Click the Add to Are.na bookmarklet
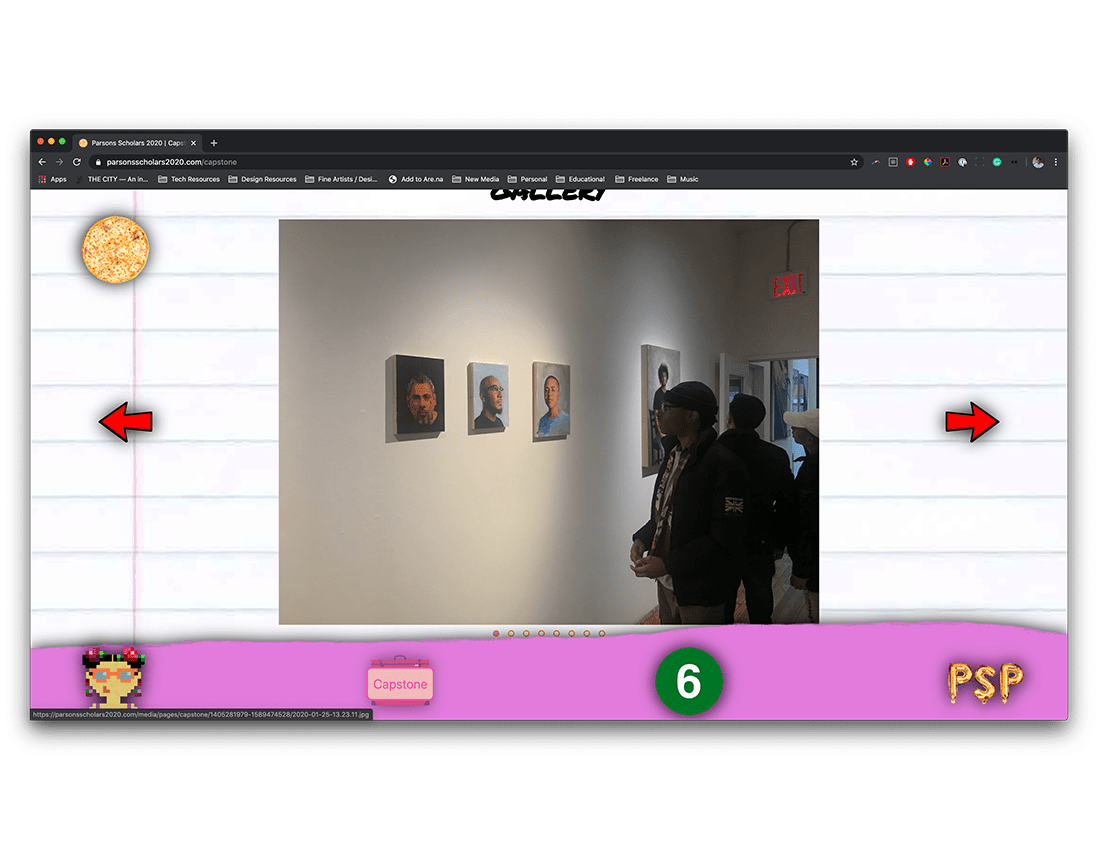The width and height of the screenshot is (1098, 868). [x=416, y=179]
